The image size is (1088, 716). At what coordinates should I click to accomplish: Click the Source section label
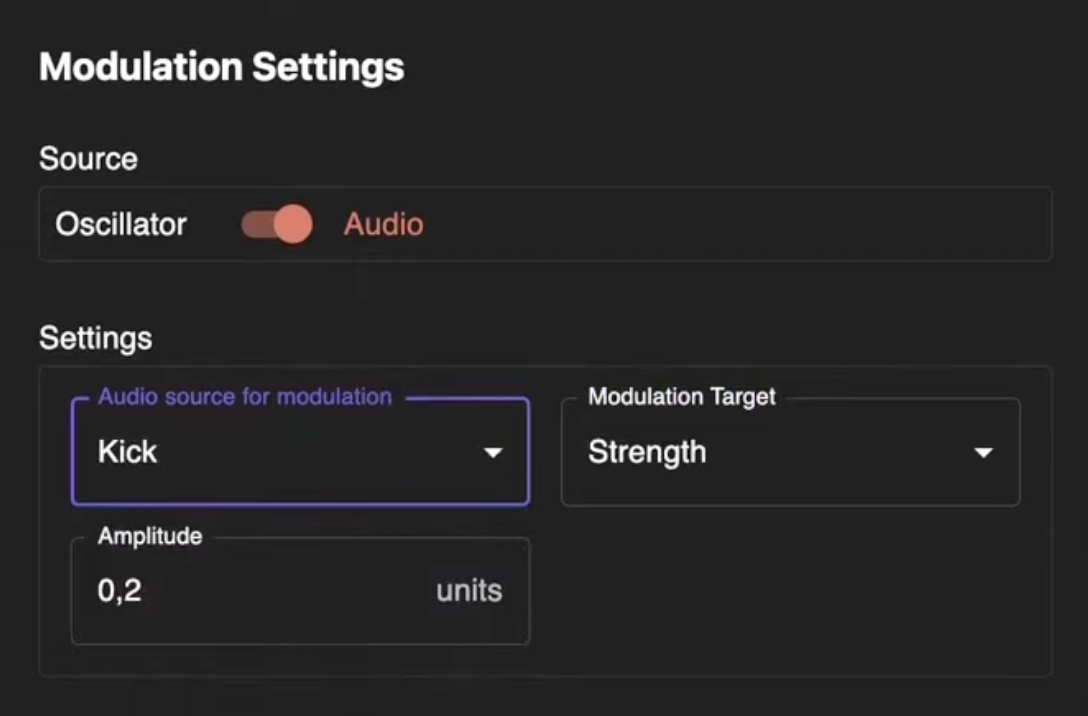[x=88, y=159]
